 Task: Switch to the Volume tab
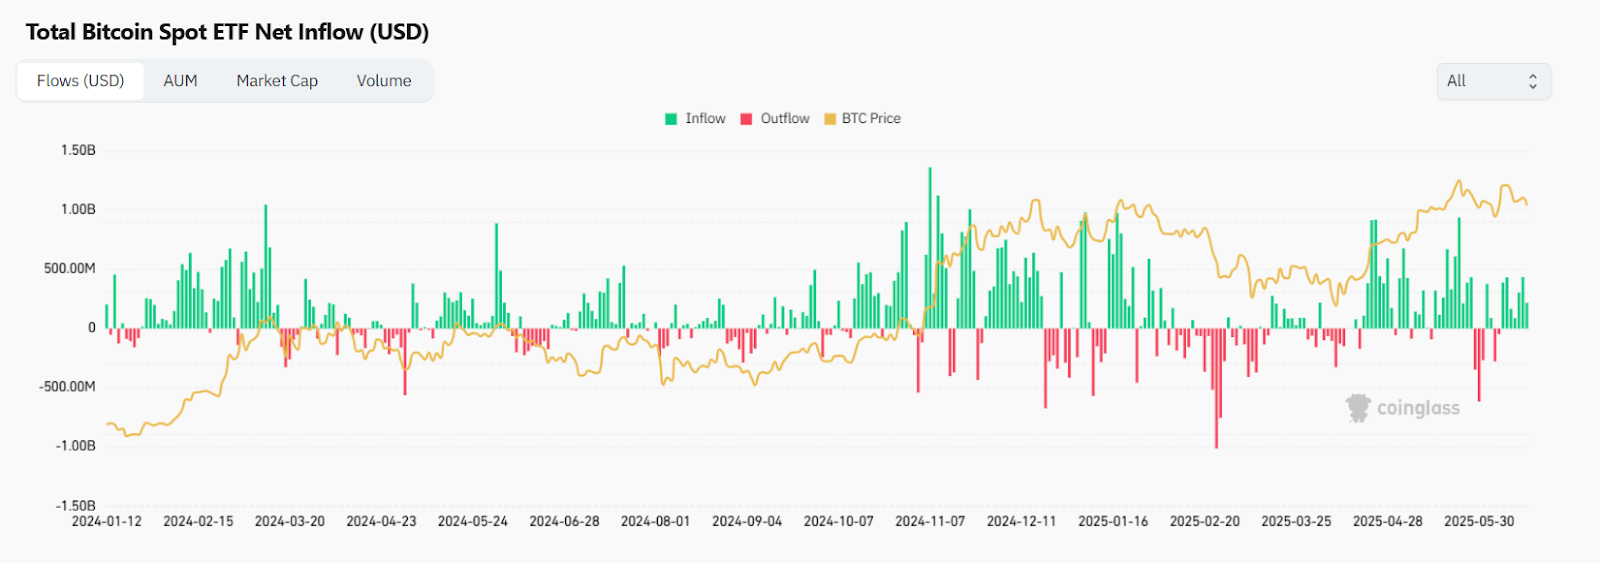tap(384, 81)
